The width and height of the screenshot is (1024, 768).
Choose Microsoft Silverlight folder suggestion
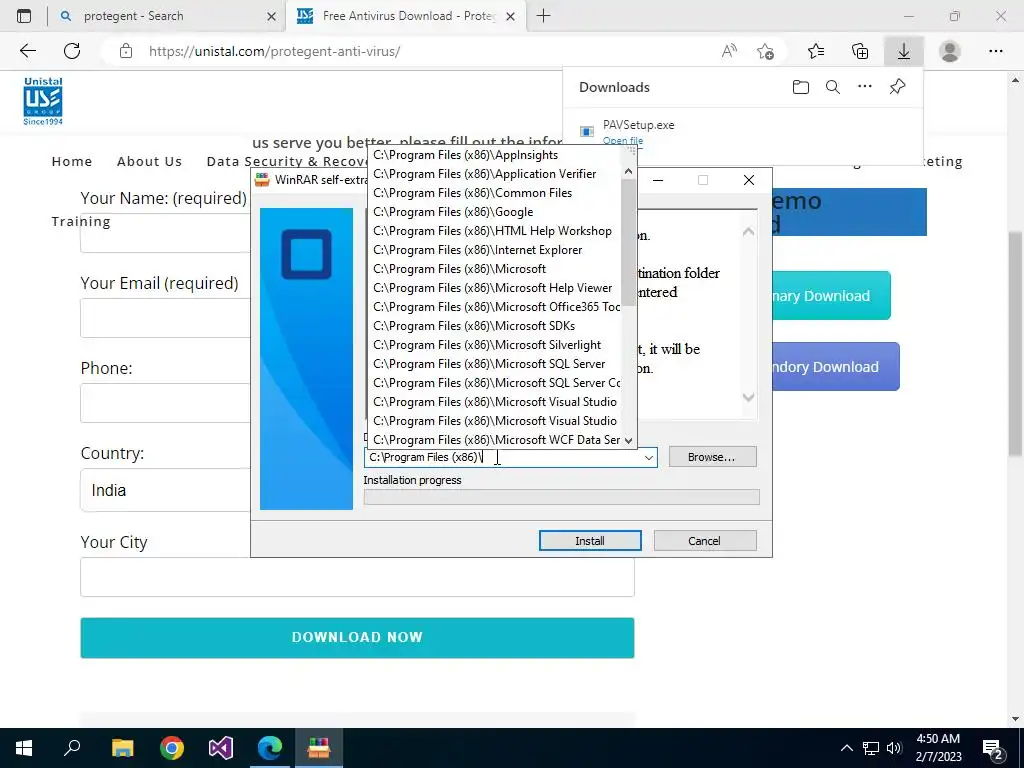[495, 344]
